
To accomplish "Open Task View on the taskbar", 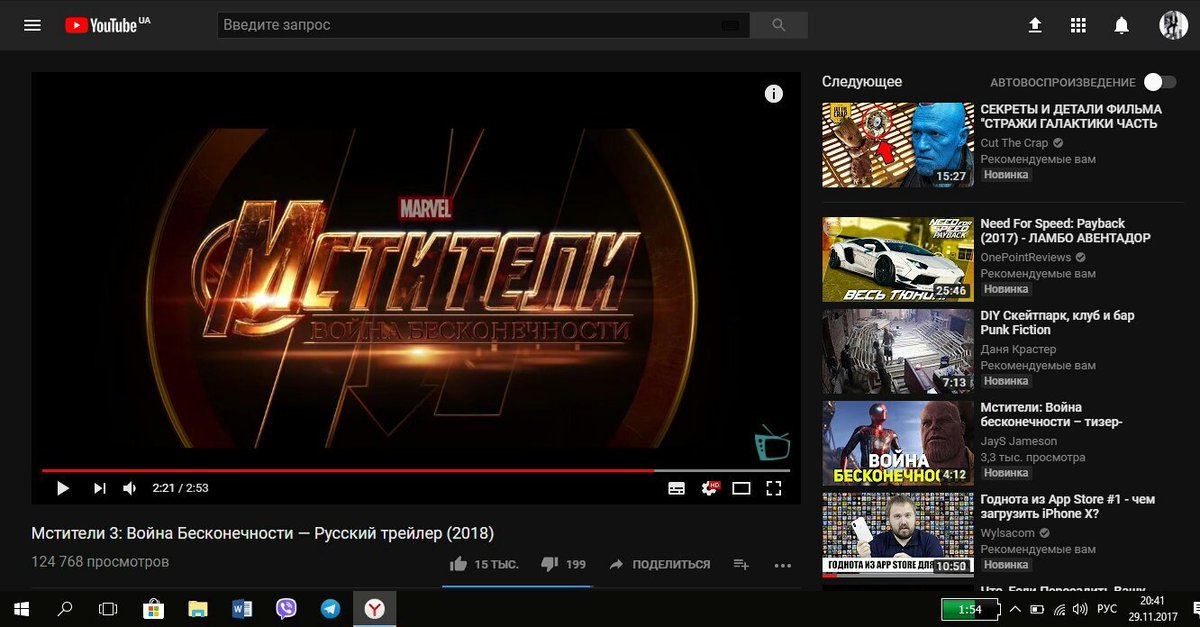I will pyautogui.click(x=108, y=609).
